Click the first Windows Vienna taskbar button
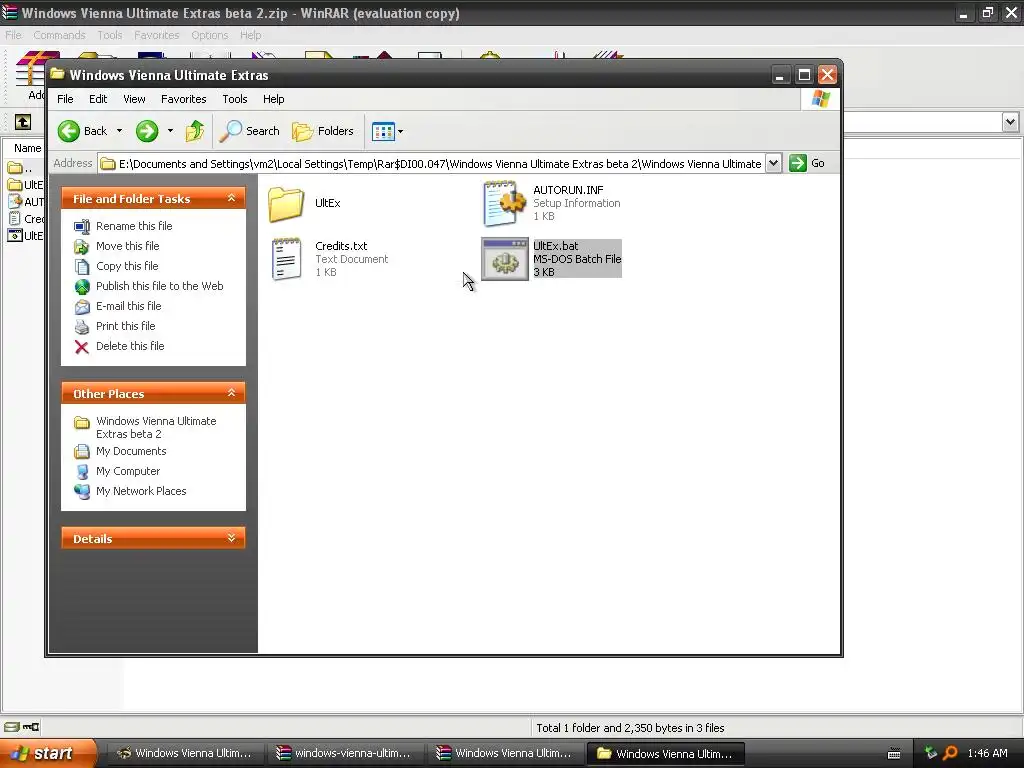The image size is (1024, 768). point(185,753)
